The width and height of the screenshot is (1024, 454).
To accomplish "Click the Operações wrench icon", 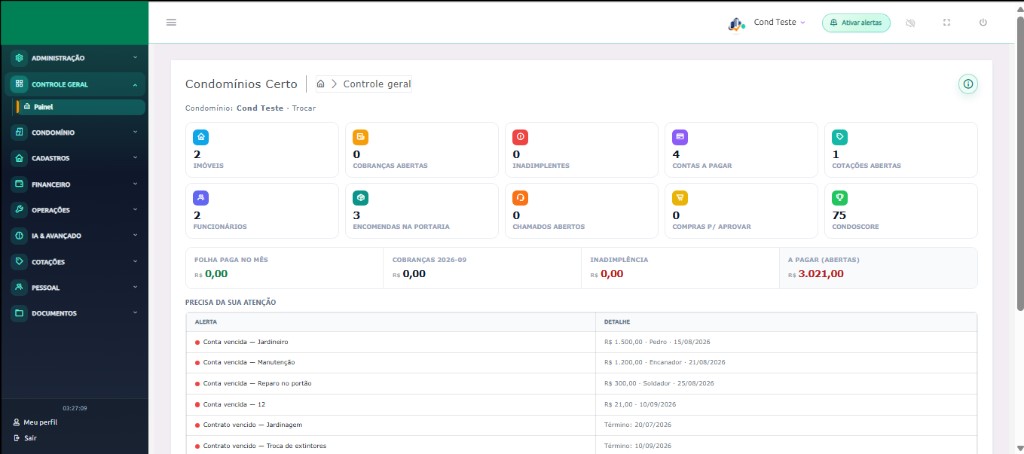I will (x=19, y=210).
